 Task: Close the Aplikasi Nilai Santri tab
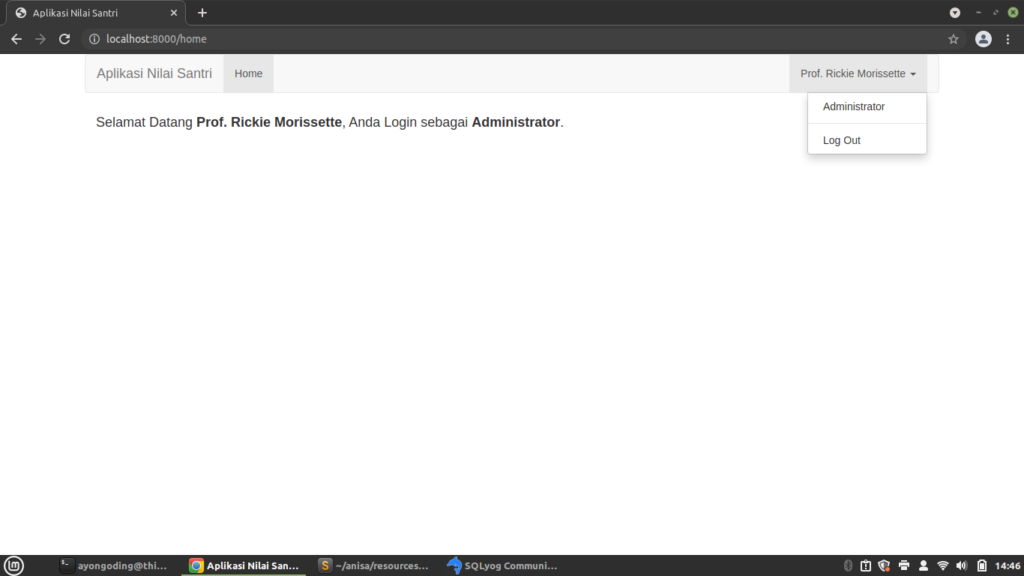pos(174,12)
